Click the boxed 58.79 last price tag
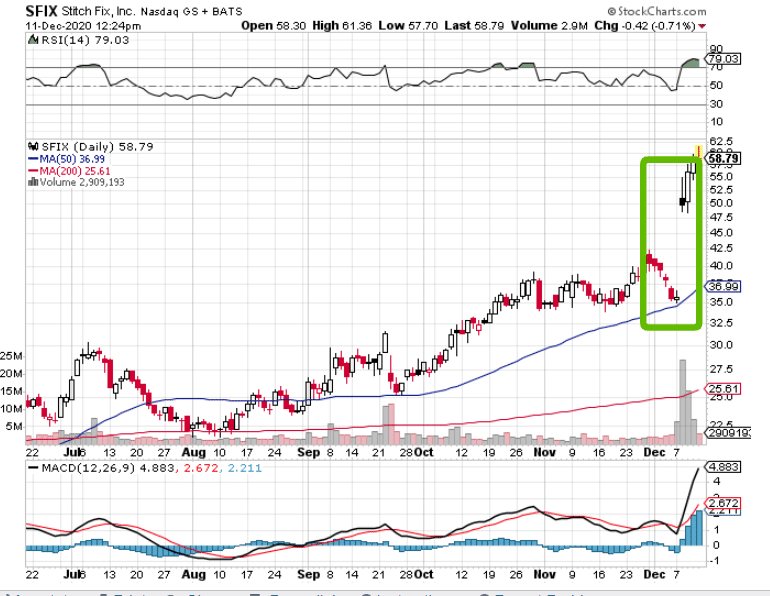Image resolution: width=770 pixels, height=596 pixels. coord(723,159)
